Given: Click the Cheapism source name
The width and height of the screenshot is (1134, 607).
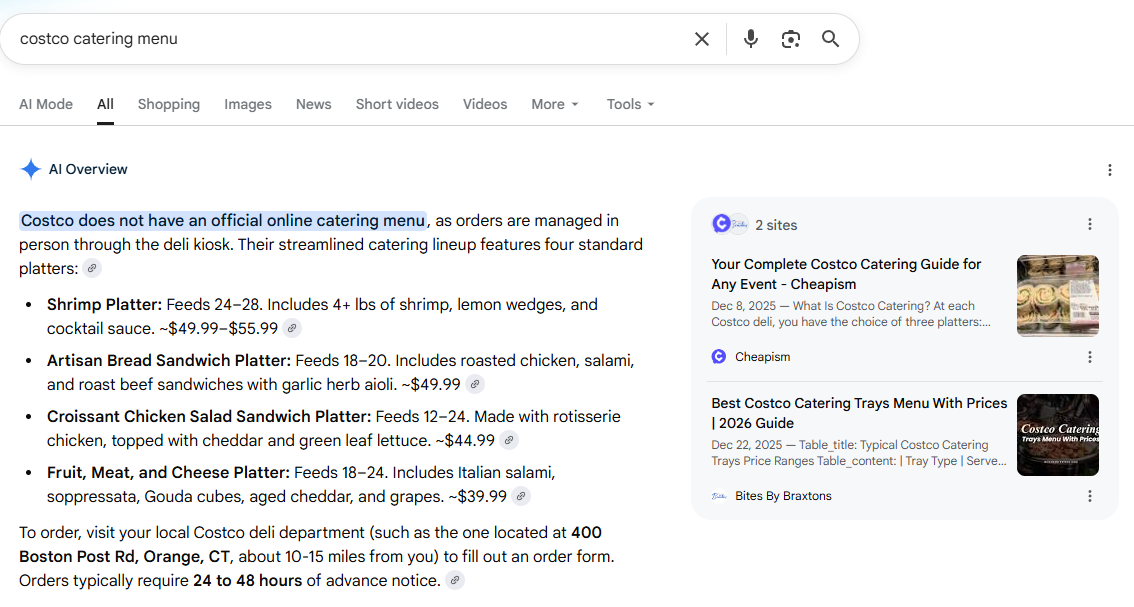Looking at the screenshot, I should tap(762, 357).
